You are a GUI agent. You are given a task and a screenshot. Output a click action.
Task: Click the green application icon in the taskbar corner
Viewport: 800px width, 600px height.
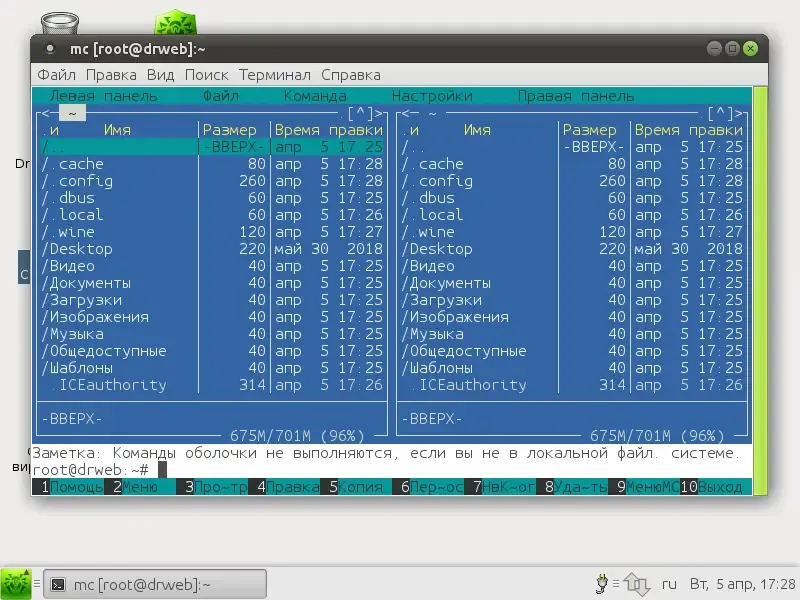(x=18, y=583)
